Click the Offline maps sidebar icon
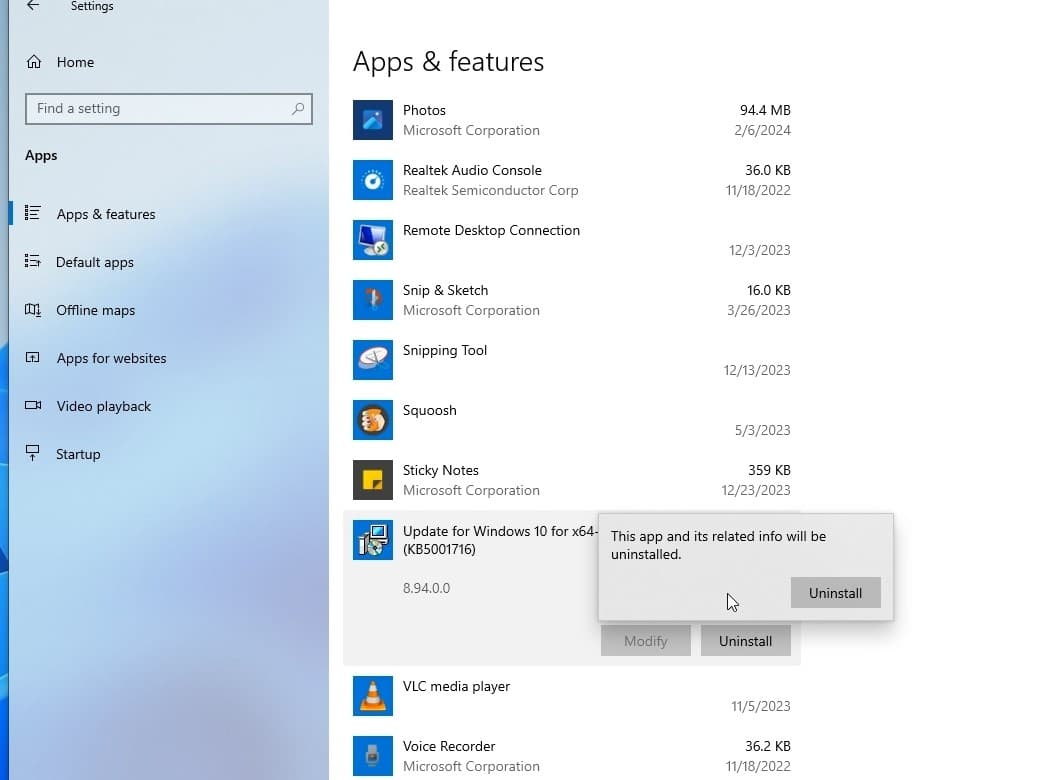The image size is (1044, 780). click(33, 310)
